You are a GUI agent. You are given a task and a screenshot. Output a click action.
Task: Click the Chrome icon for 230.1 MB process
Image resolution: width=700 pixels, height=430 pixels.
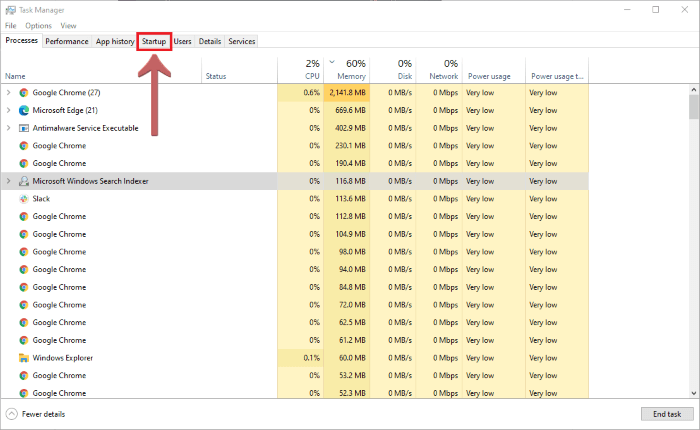24,146
